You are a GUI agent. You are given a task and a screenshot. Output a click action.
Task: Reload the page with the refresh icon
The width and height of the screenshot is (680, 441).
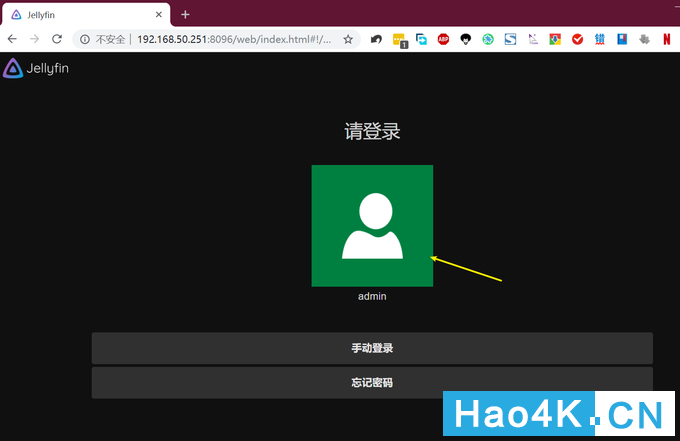tap(57, 39)
